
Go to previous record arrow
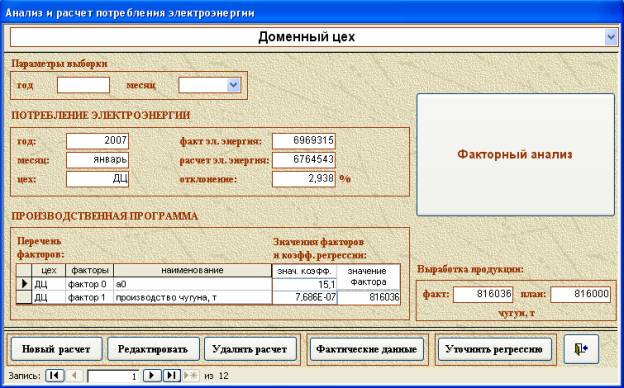pos(74,375)
